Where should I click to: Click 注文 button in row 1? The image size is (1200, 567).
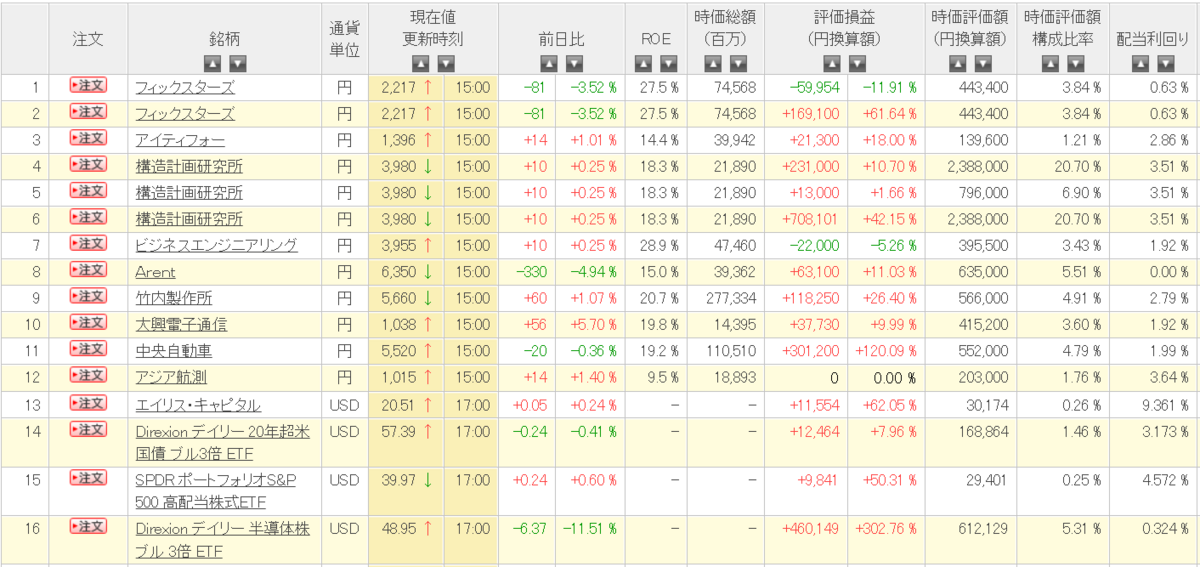click(88, 86)
